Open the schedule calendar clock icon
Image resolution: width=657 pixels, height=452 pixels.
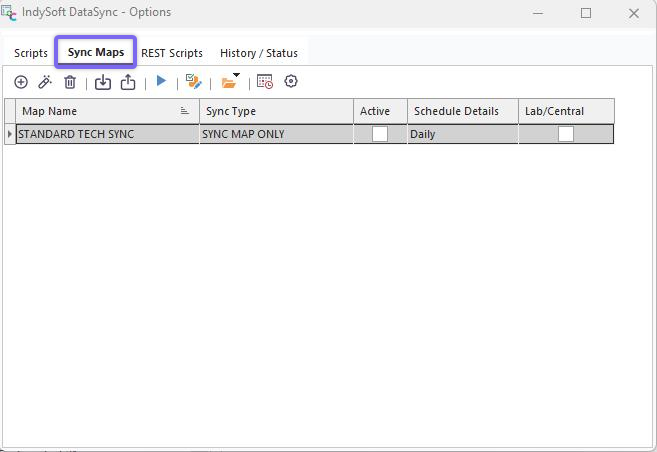(x=265, y=83)
